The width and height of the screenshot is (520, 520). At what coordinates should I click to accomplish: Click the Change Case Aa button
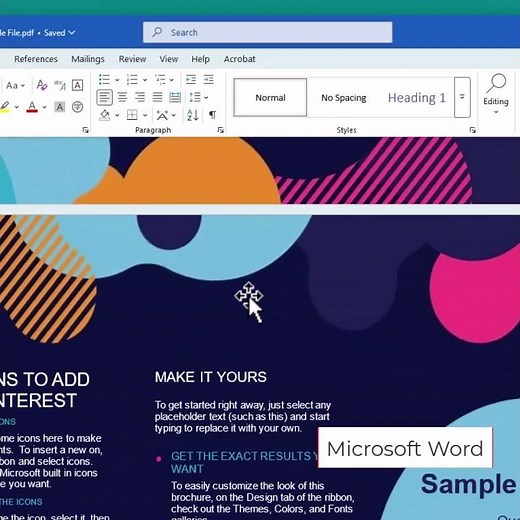tap(12, 86)
